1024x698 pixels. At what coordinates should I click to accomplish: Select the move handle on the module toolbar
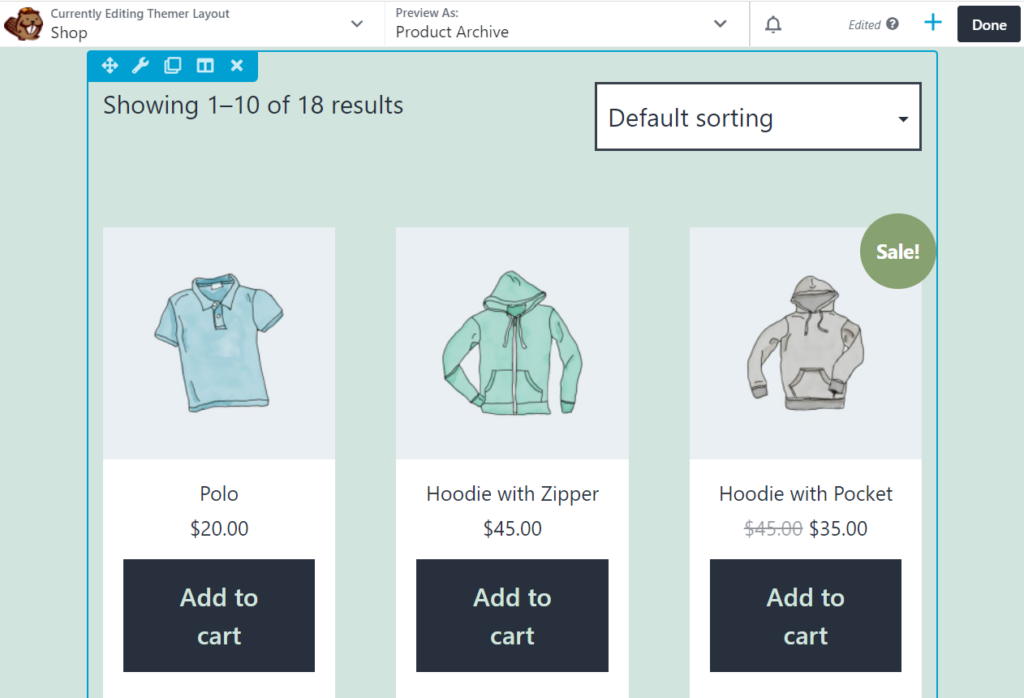coord(110,65)
